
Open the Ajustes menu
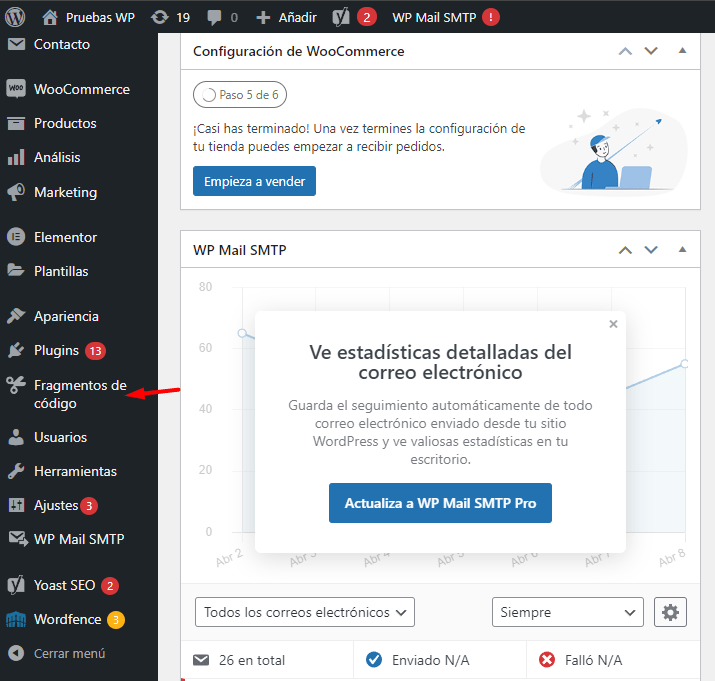point(56,505)
